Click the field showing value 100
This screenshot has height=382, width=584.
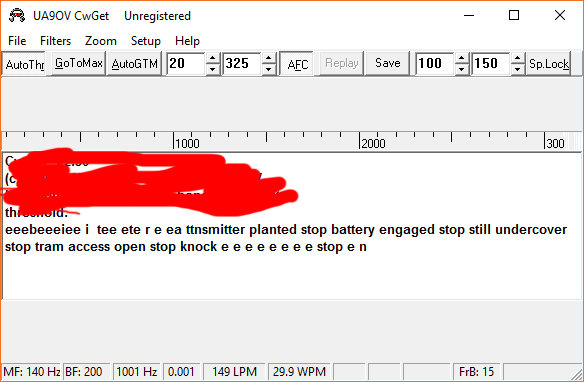tap(434, 64)
